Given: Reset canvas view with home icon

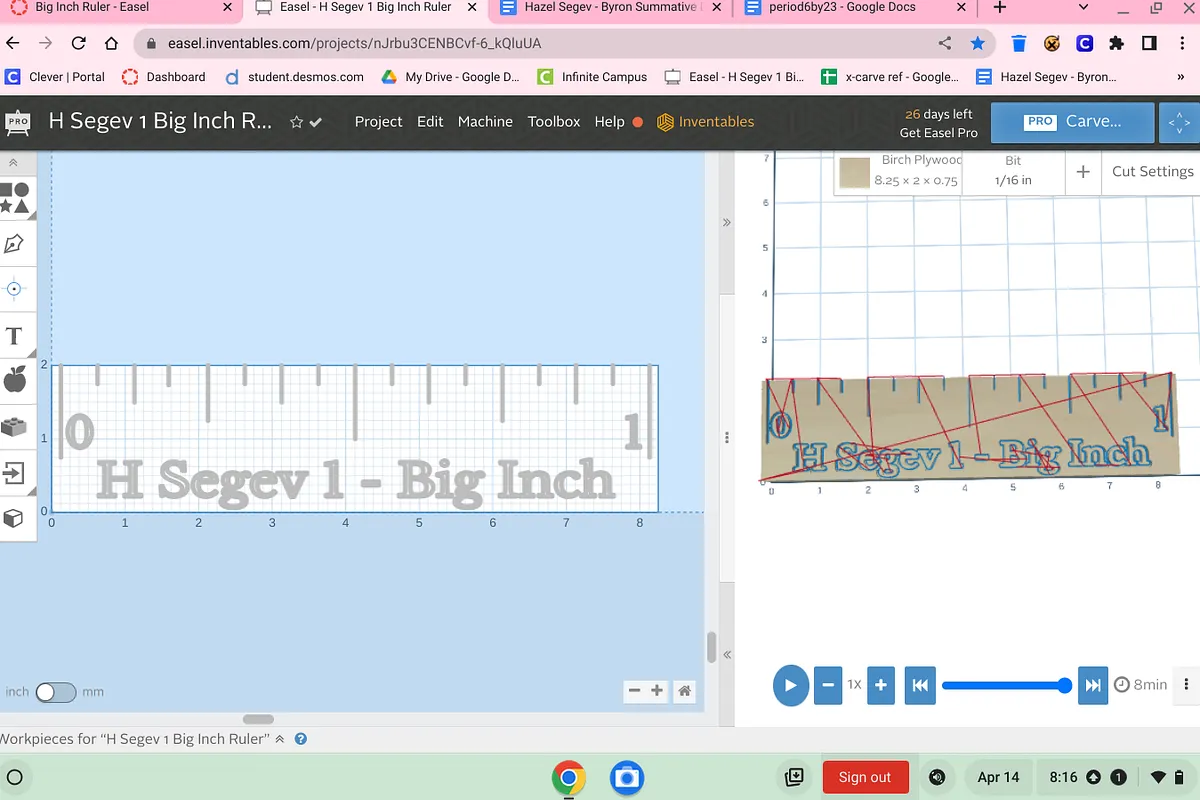Looking at the screenshot, I should coord(685,691).
